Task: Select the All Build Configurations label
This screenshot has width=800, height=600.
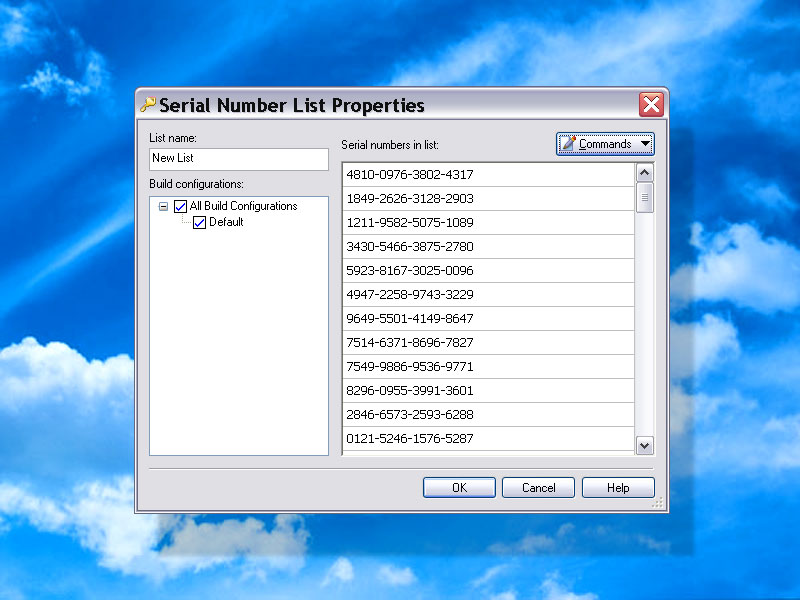Action: click(243, 206)
